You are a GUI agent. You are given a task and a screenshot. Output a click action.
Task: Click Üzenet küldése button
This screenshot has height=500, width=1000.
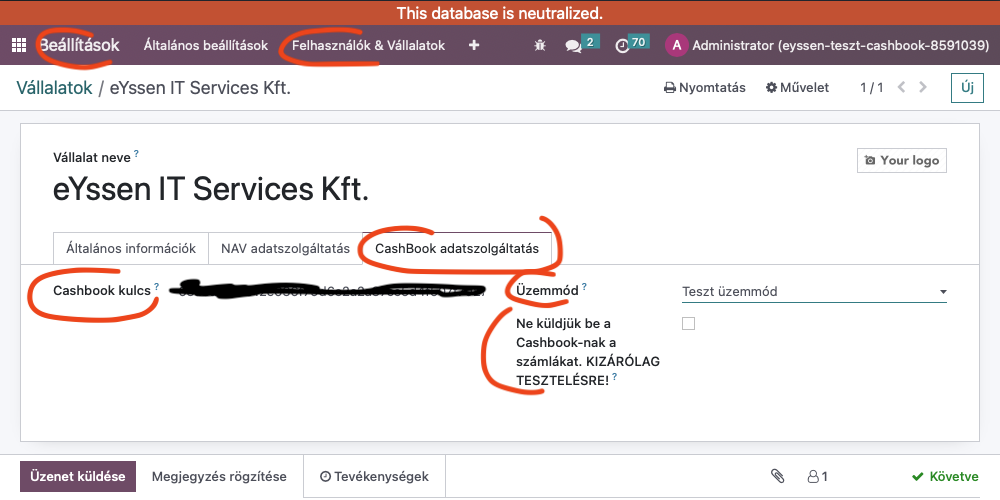(78, 476)
